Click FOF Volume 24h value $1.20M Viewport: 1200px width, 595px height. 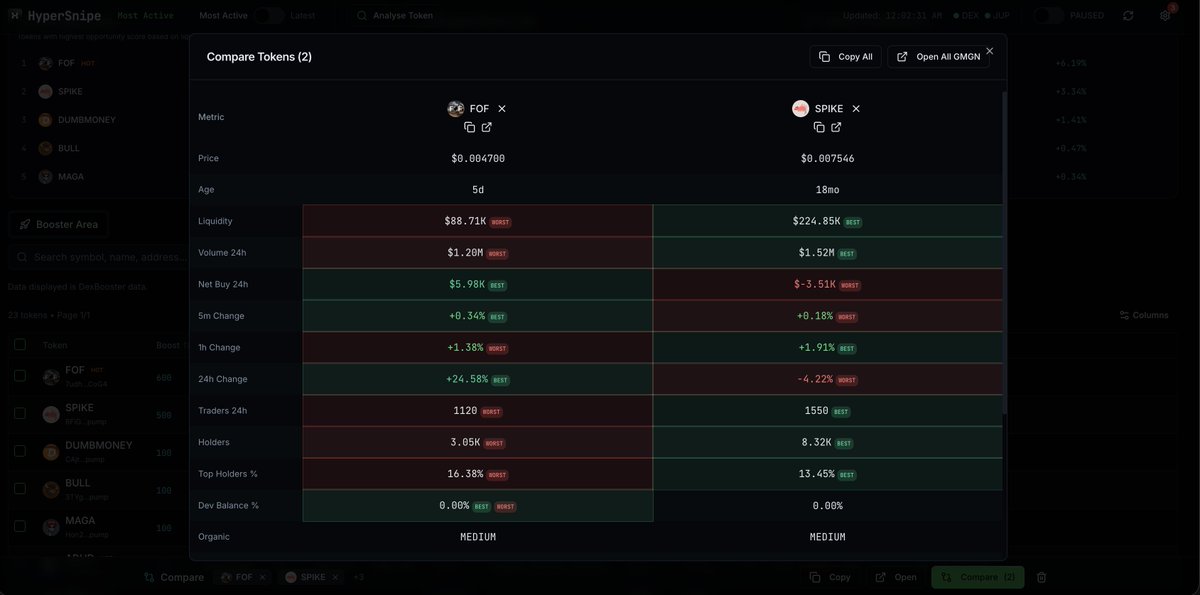(x=465, y=253)
